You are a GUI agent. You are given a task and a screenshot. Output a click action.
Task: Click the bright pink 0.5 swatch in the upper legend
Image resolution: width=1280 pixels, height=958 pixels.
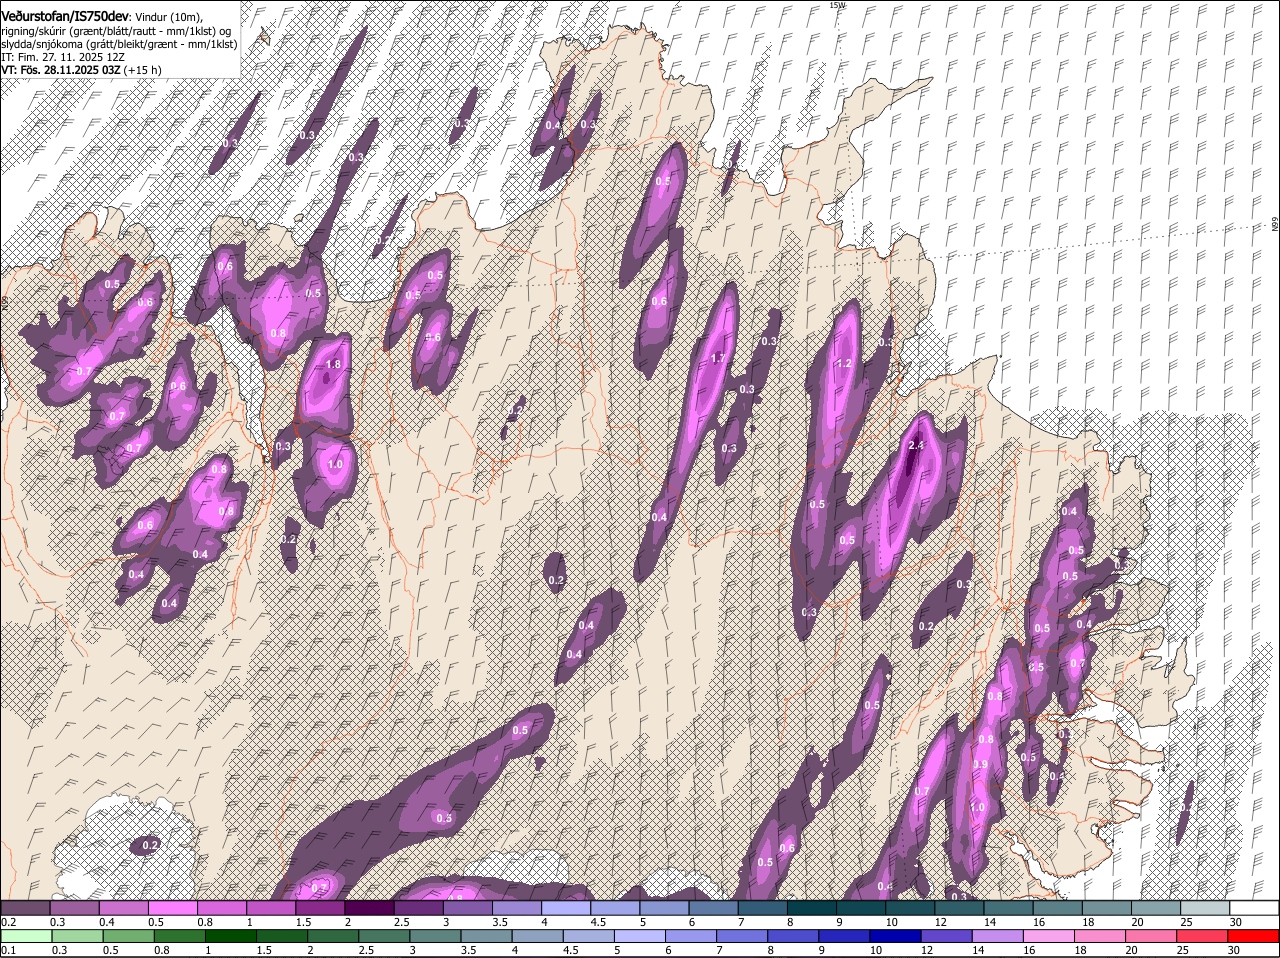(x=172, y=908)
